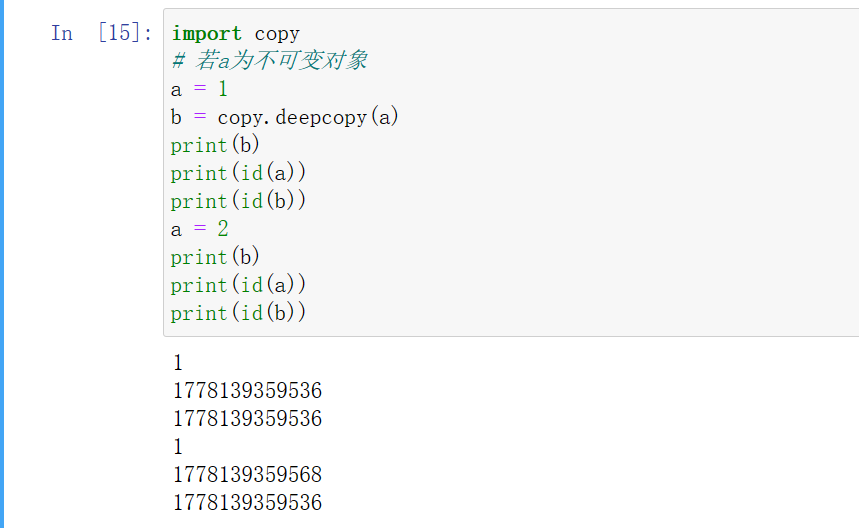Click the second print(b) statement
This screenshot has width=859, height=528.
(x=215, y=257)
